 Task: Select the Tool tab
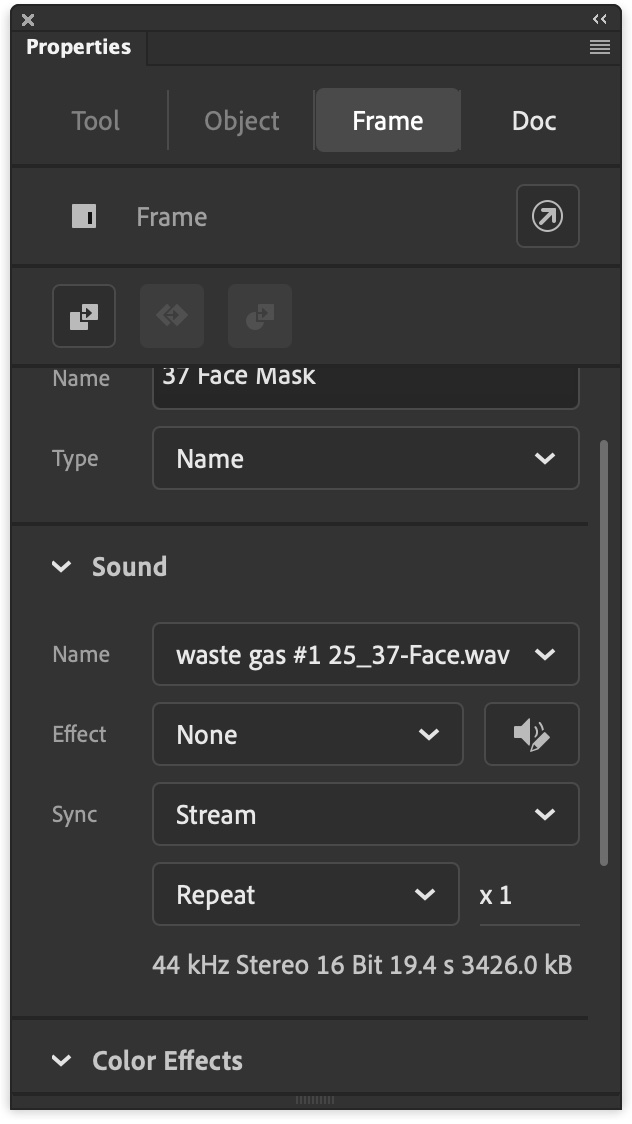(95, 120)
